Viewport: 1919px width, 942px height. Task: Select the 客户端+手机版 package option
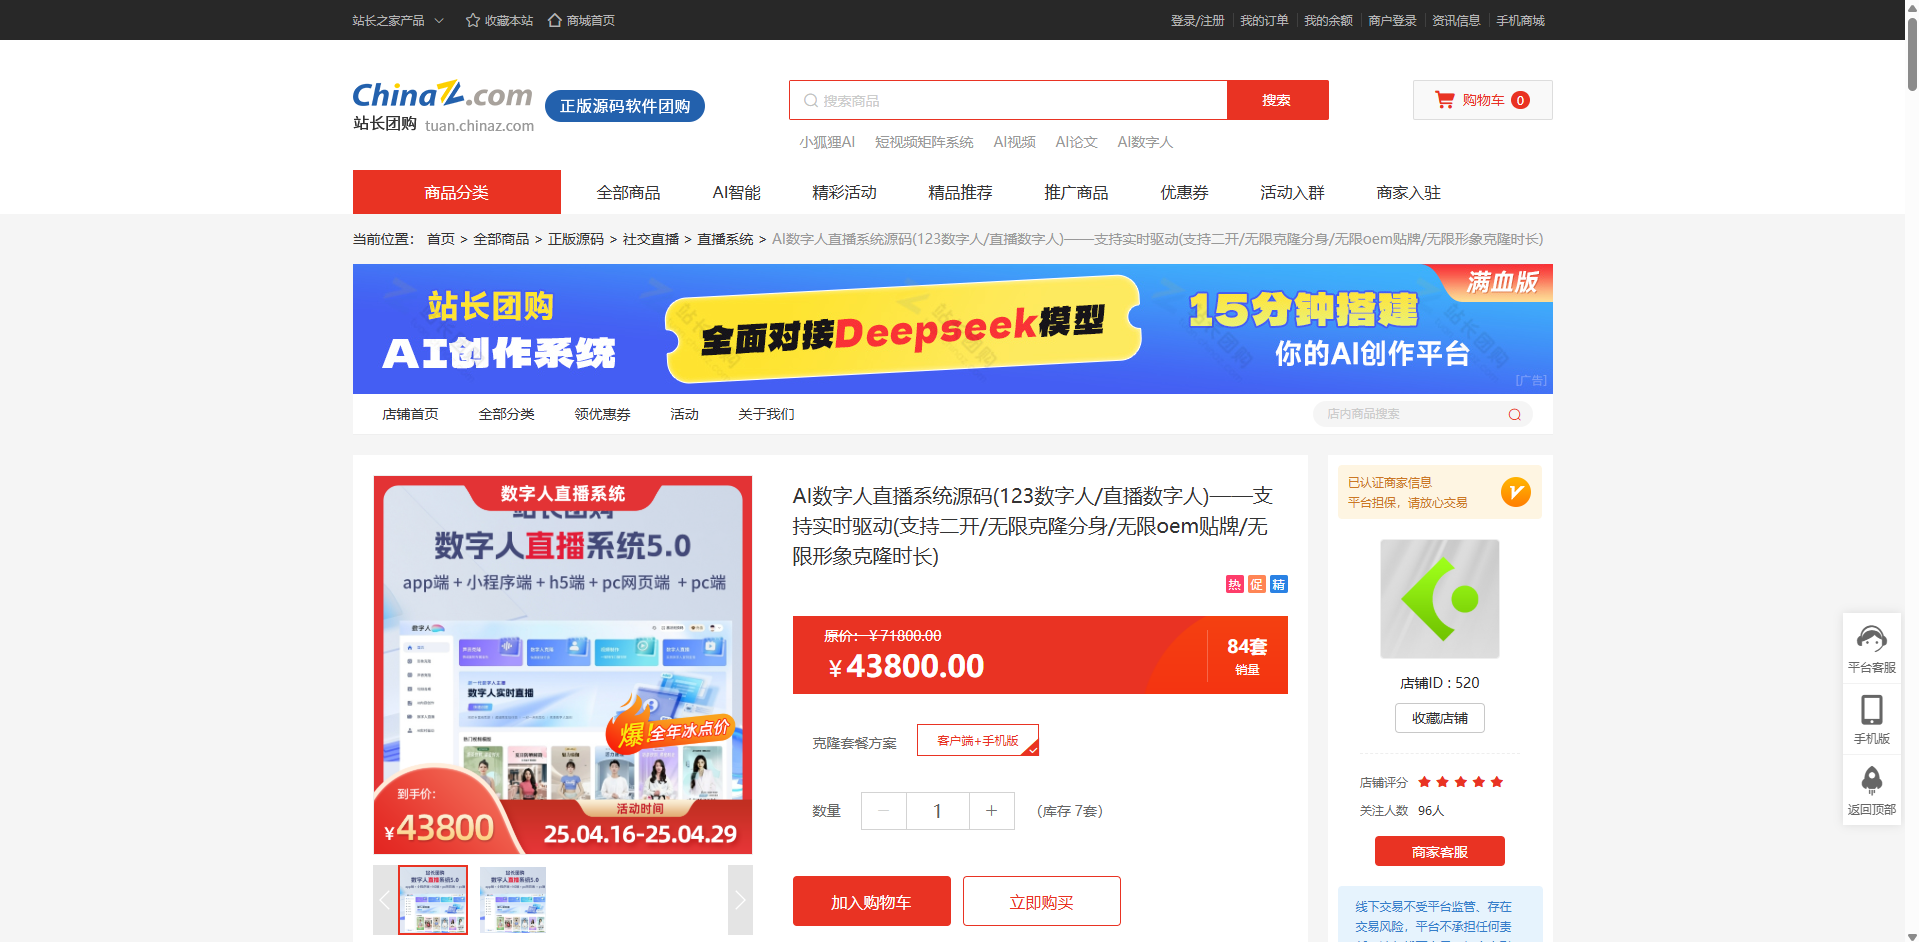[978, 740]
